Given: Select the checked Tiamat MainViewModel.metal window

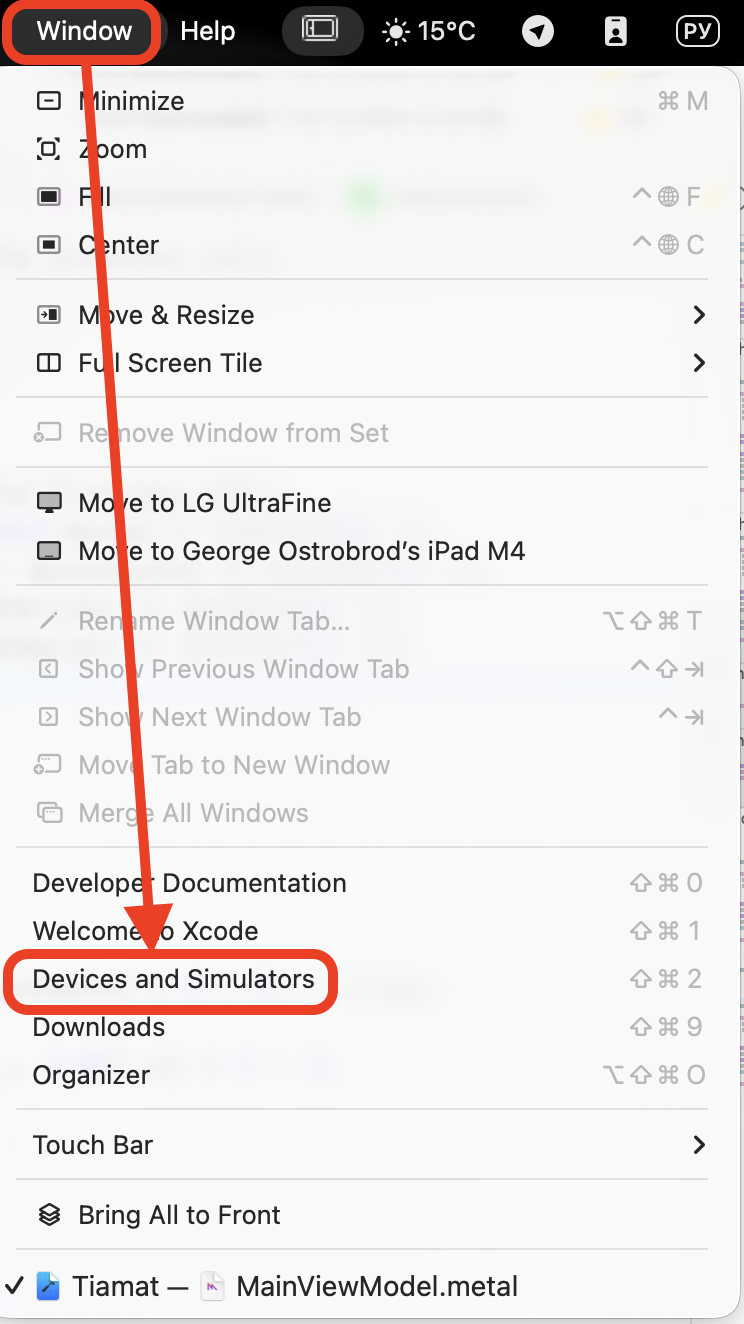Looking at the screenshot, I should coord(276,1286).
